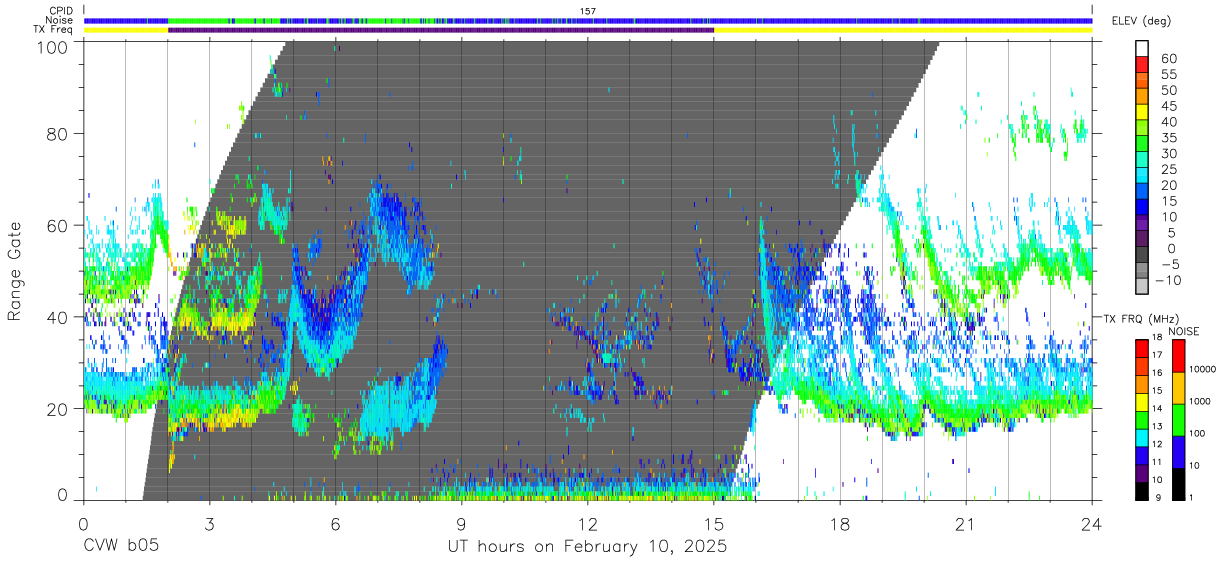
Task: Click the 'ELEV (deg)' legend title
Action: click(1142, 21)
